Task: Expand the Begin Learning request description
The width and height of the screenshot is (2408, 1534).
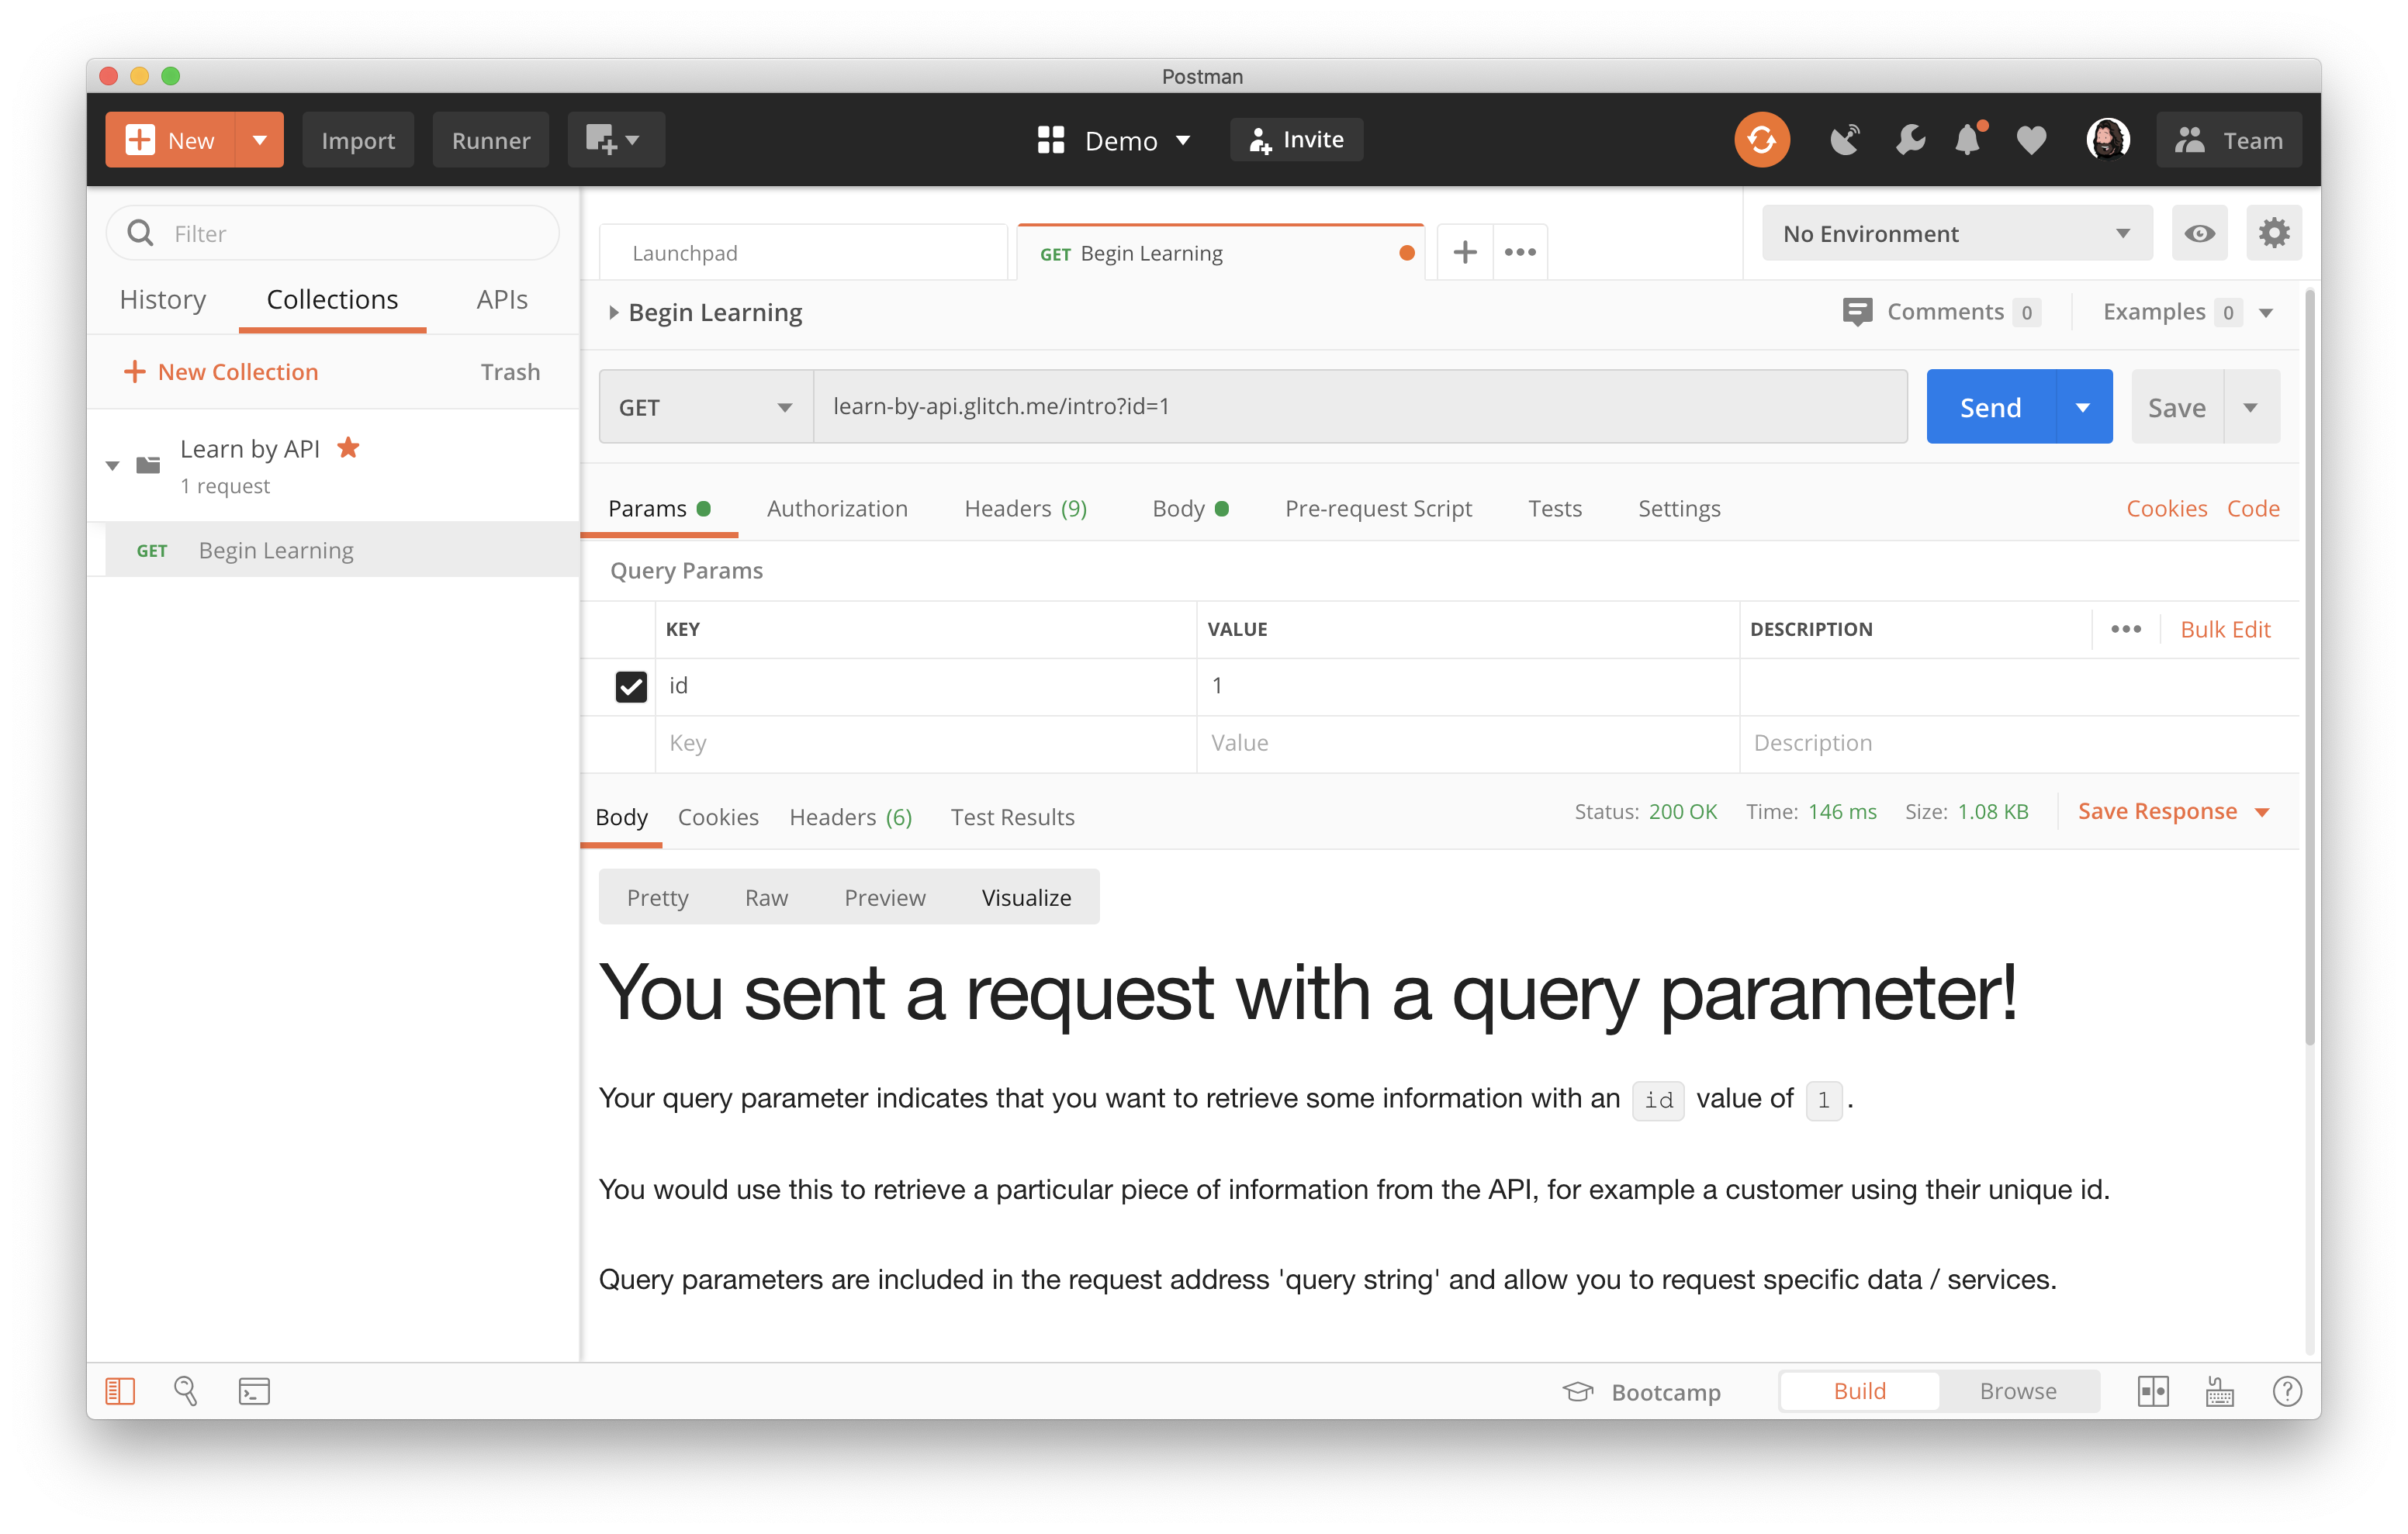Action: pos(613,313)
